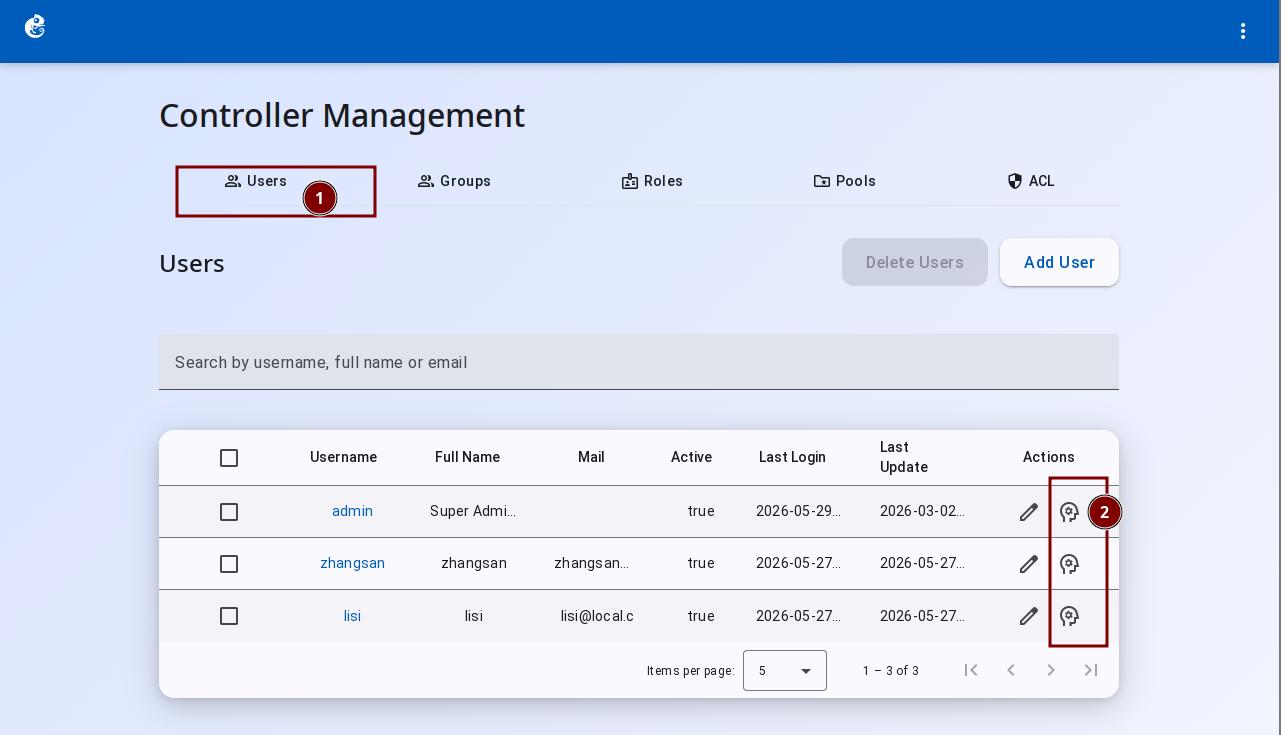Click the Last Update column header

[x=904, y=457]
